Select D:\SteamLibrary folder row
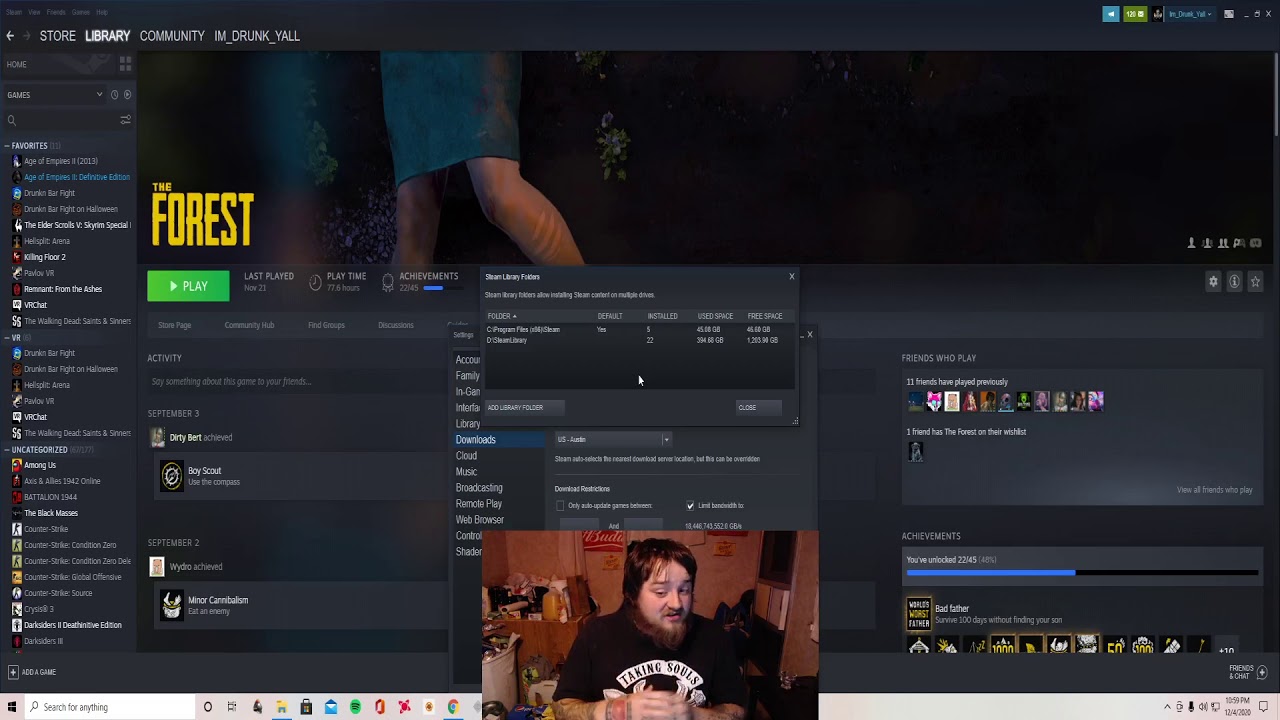Viewport: 1280px width, 720px height. tap(640, 340)
